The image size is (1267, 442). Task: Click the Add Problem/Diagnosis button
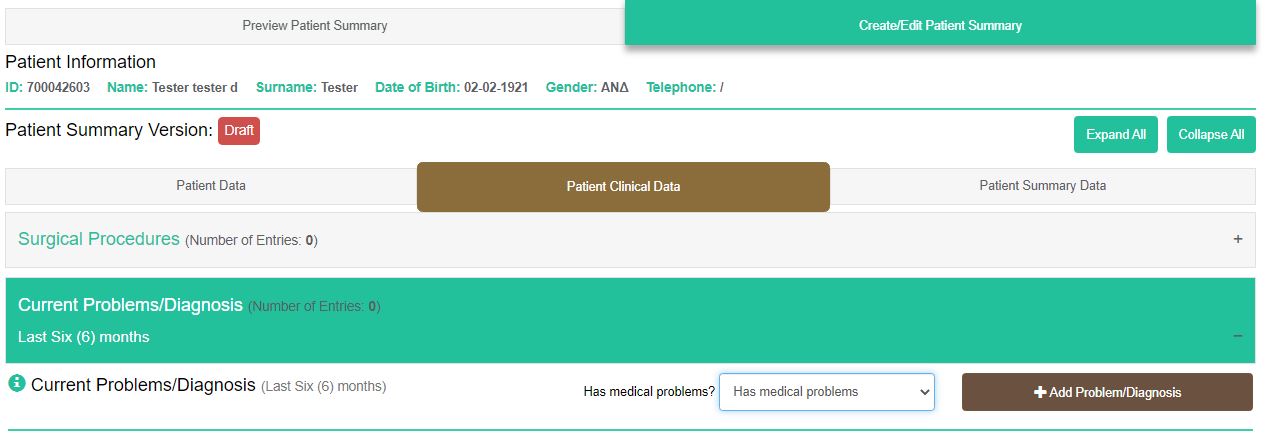pos(1107,392)
